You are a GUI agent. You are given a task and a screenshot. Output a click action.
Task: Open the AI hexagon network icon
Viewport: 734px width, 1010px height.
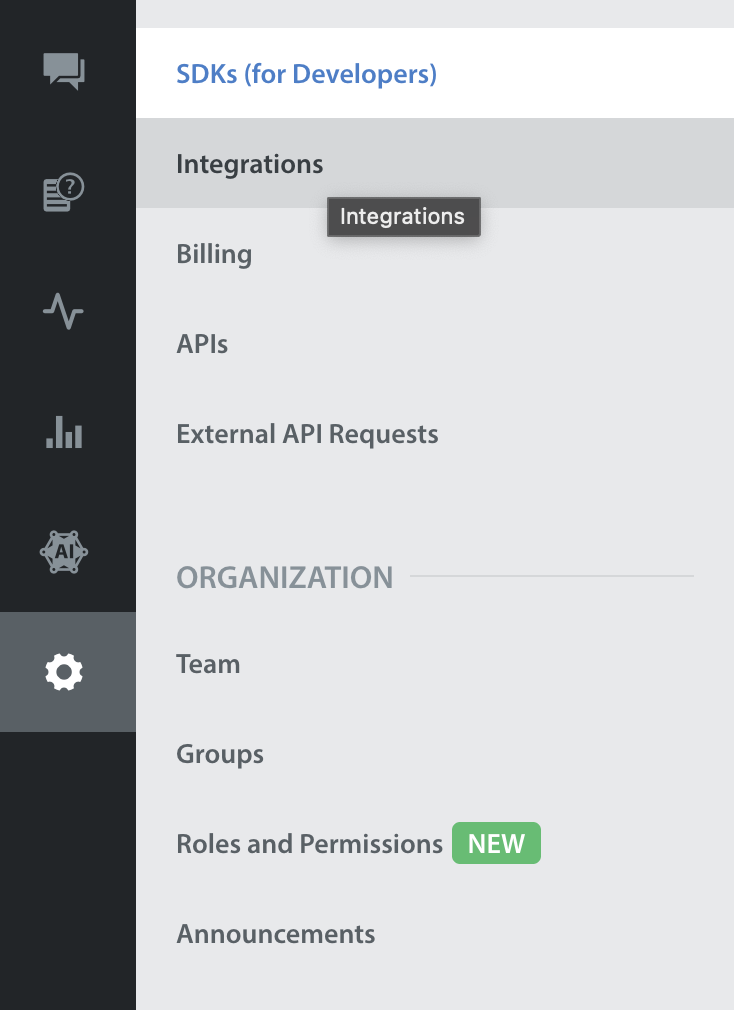(x=64, y=552)
